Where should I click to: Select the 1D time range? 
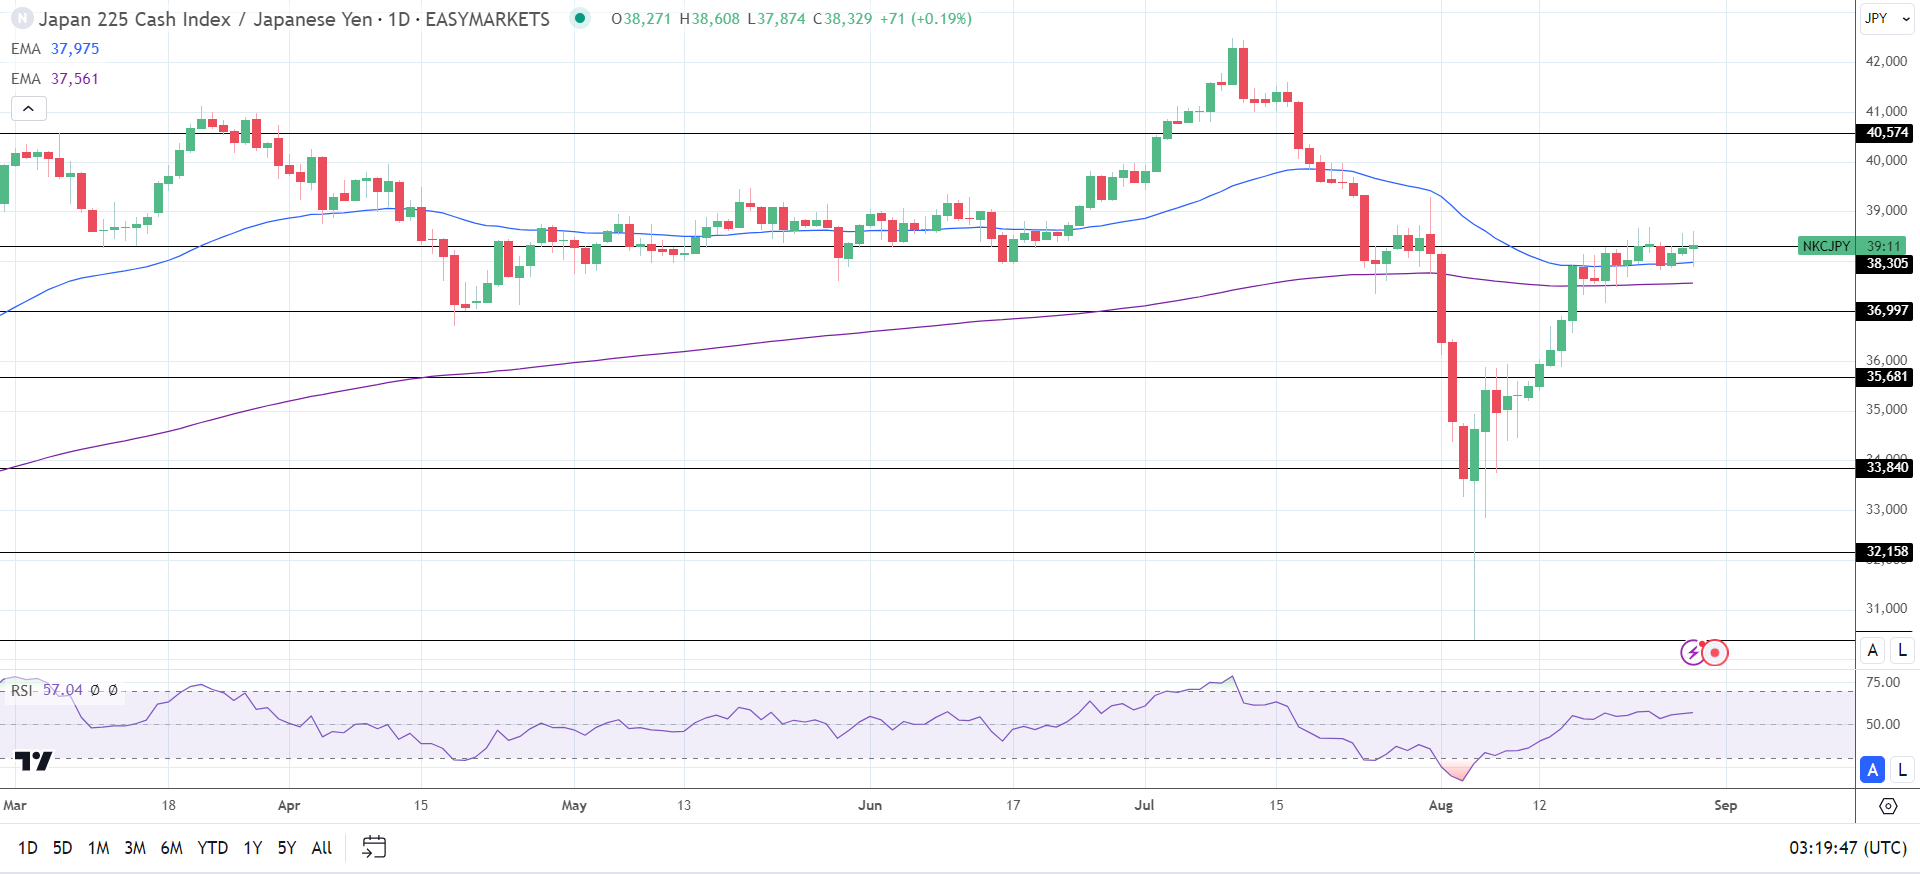(28, 848)
